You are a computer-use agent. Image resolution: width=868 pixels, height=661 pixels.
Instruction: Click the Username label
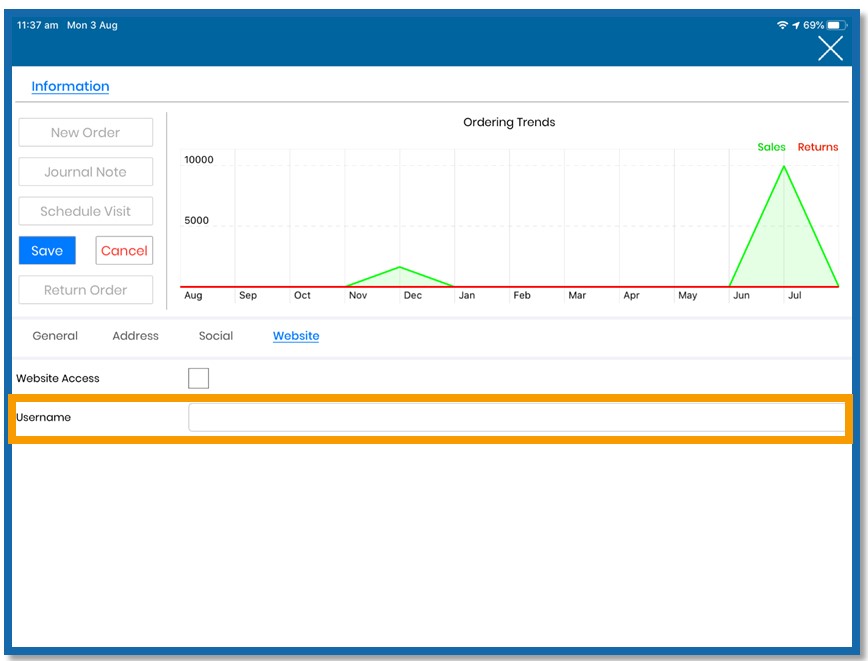[x=44, y=417]
